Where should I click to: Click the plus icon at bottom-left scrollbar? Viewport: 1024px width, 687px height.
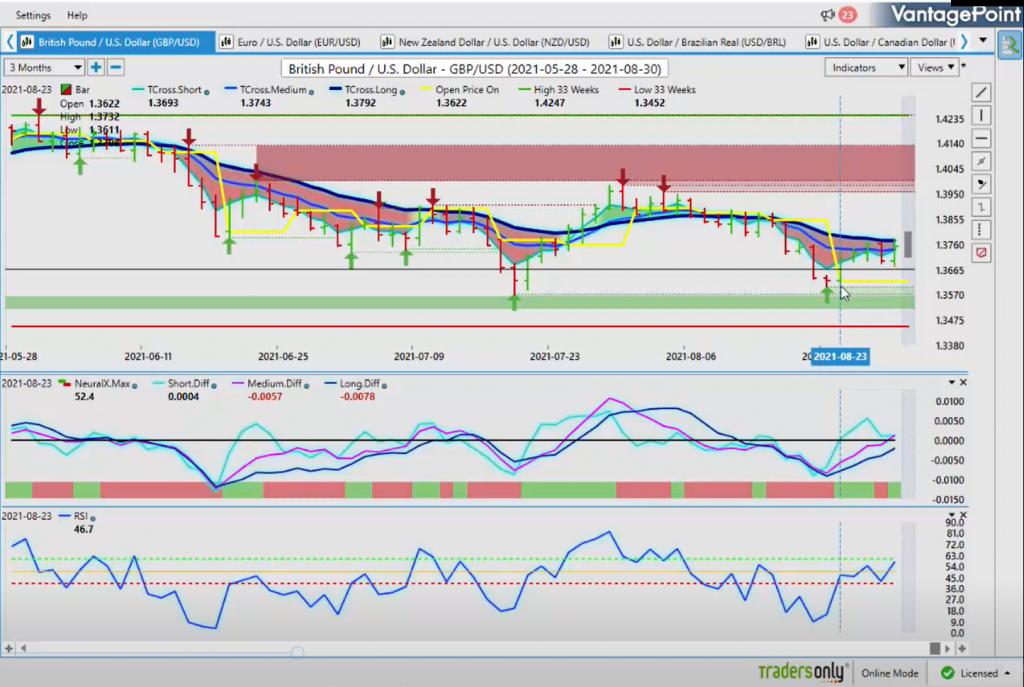(8, 648)
